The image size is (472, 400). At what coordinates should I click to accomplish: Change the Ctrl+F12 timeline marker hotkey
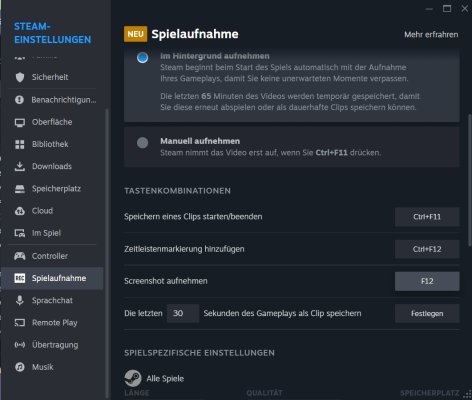[x=427, y=249]
